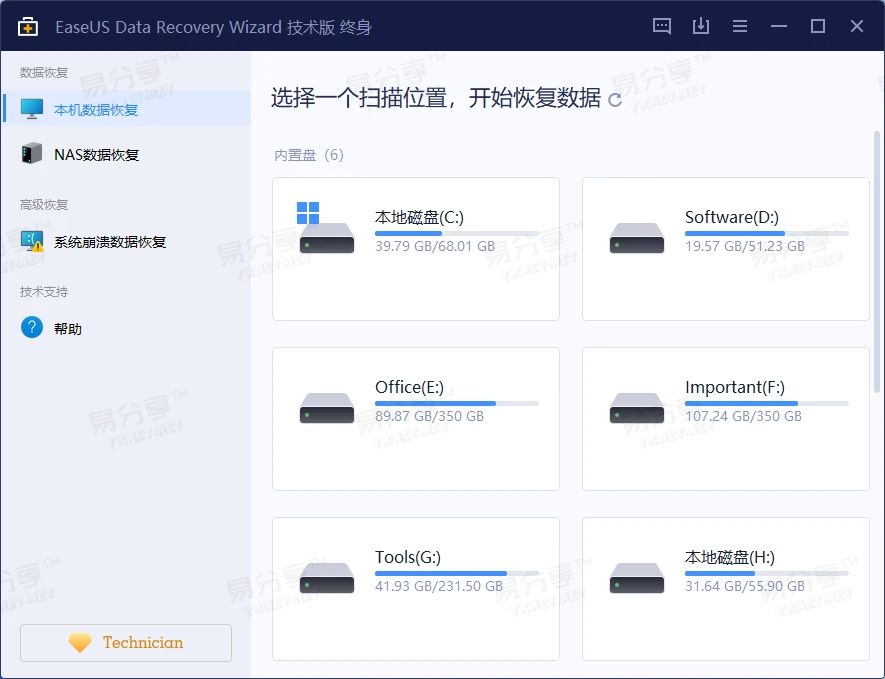Screen dimensions: 885x679
Task: Open the hamburger menu in title bar
Action: [739, 26]
